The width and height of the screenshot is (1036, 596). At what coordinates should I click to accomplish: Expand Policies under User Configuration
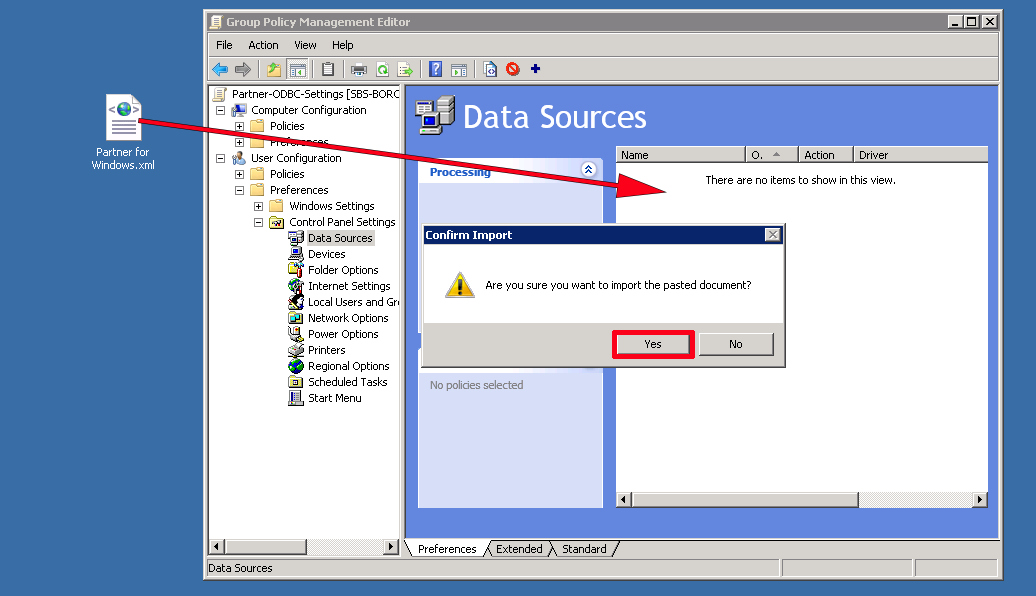239,174
